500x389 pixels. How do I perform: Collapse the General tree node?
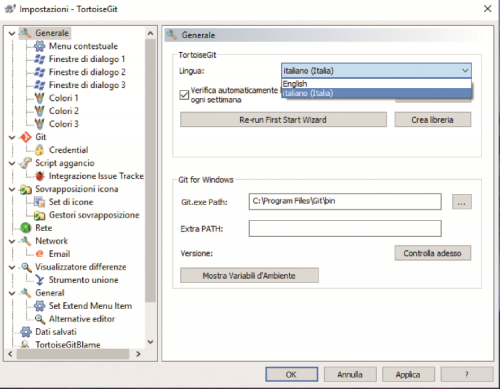12,293
